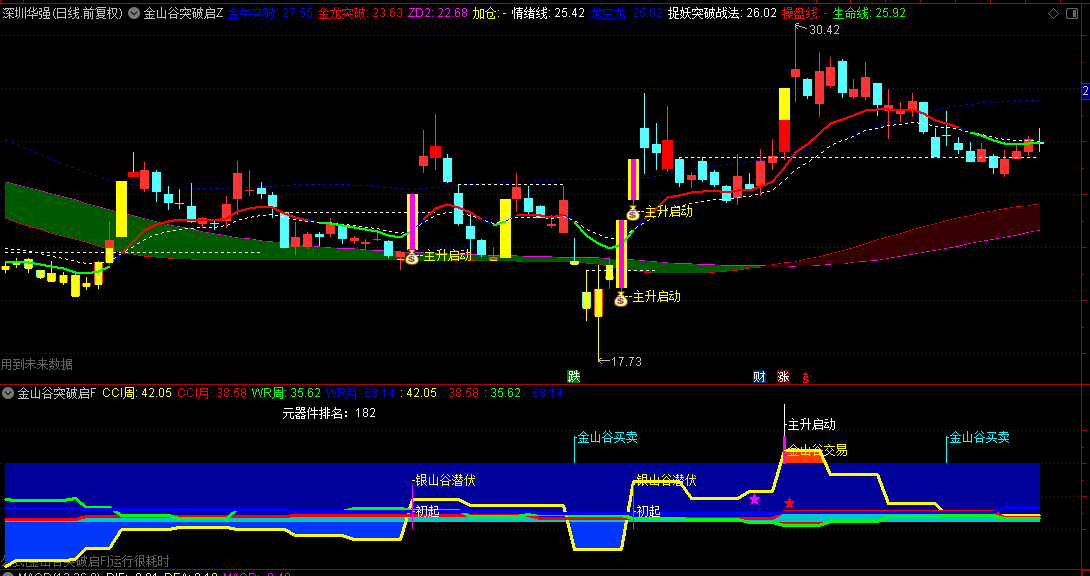Screen dimensions: 1090x576
Task: Click the CCI月: 38.58 label
Action: click(212, 393)
